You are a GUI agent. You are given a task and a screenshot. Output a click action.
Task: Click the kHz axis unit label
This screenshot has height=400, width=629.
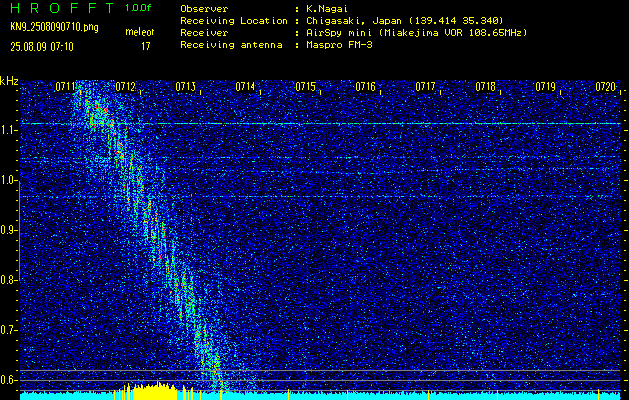(x=9, y=81)
